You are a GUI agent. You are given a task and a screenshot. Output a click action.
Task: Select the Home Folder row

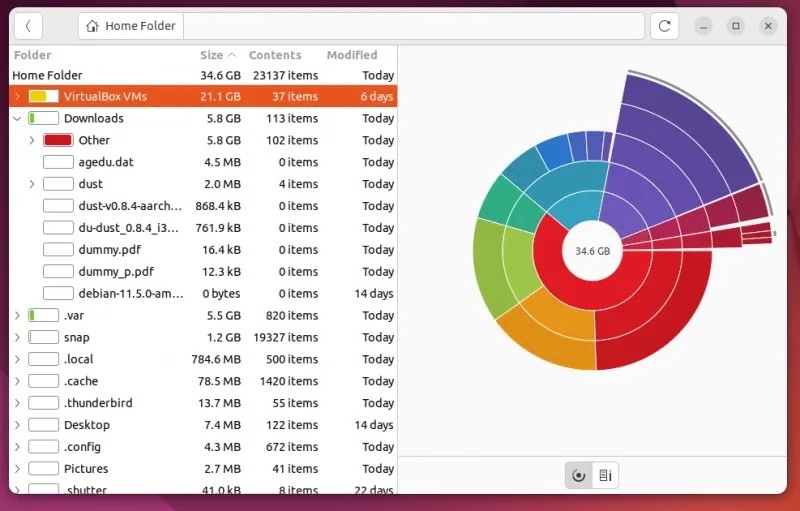pos(203,75)
